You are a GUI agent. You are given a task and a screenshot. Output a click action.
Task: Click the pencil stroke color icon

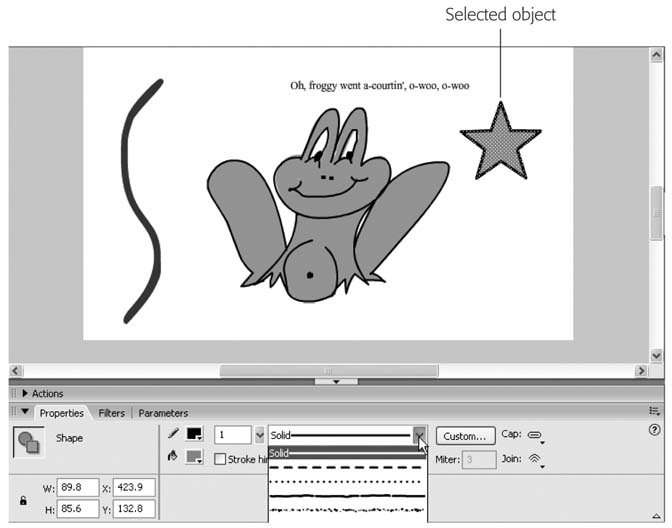[x=173, y=435]
